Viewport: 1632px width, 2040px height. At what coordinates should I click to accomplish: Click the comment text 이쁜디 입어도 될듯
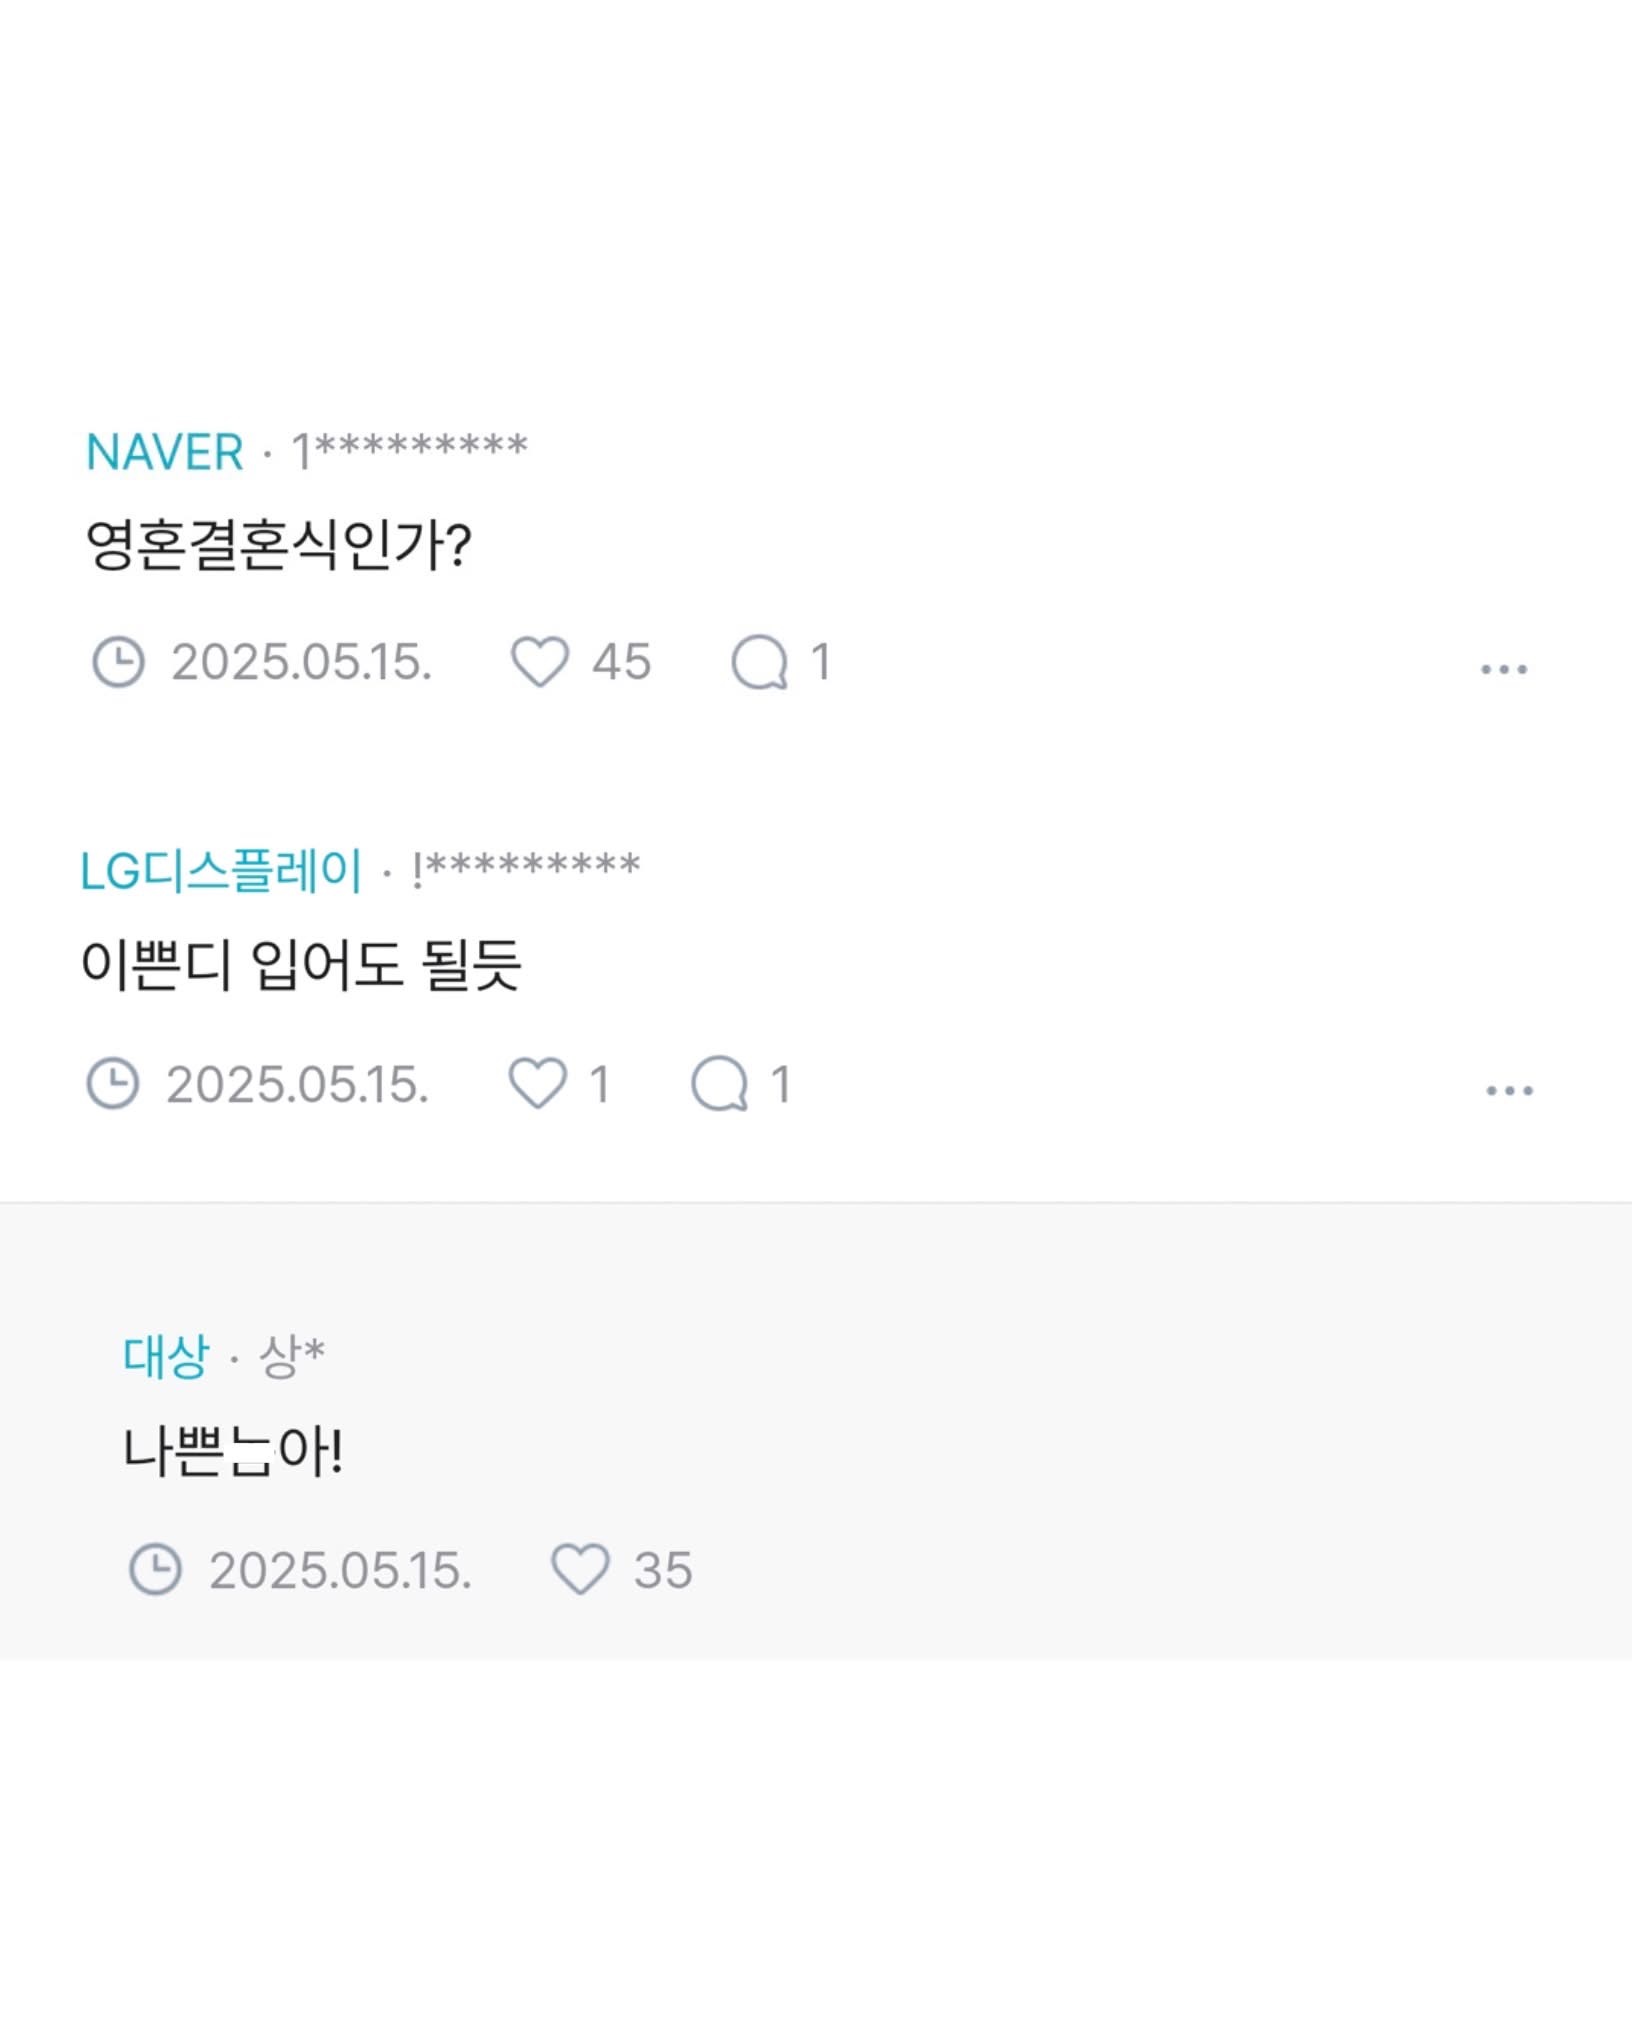pyautogui.click(x=301, y=966)
